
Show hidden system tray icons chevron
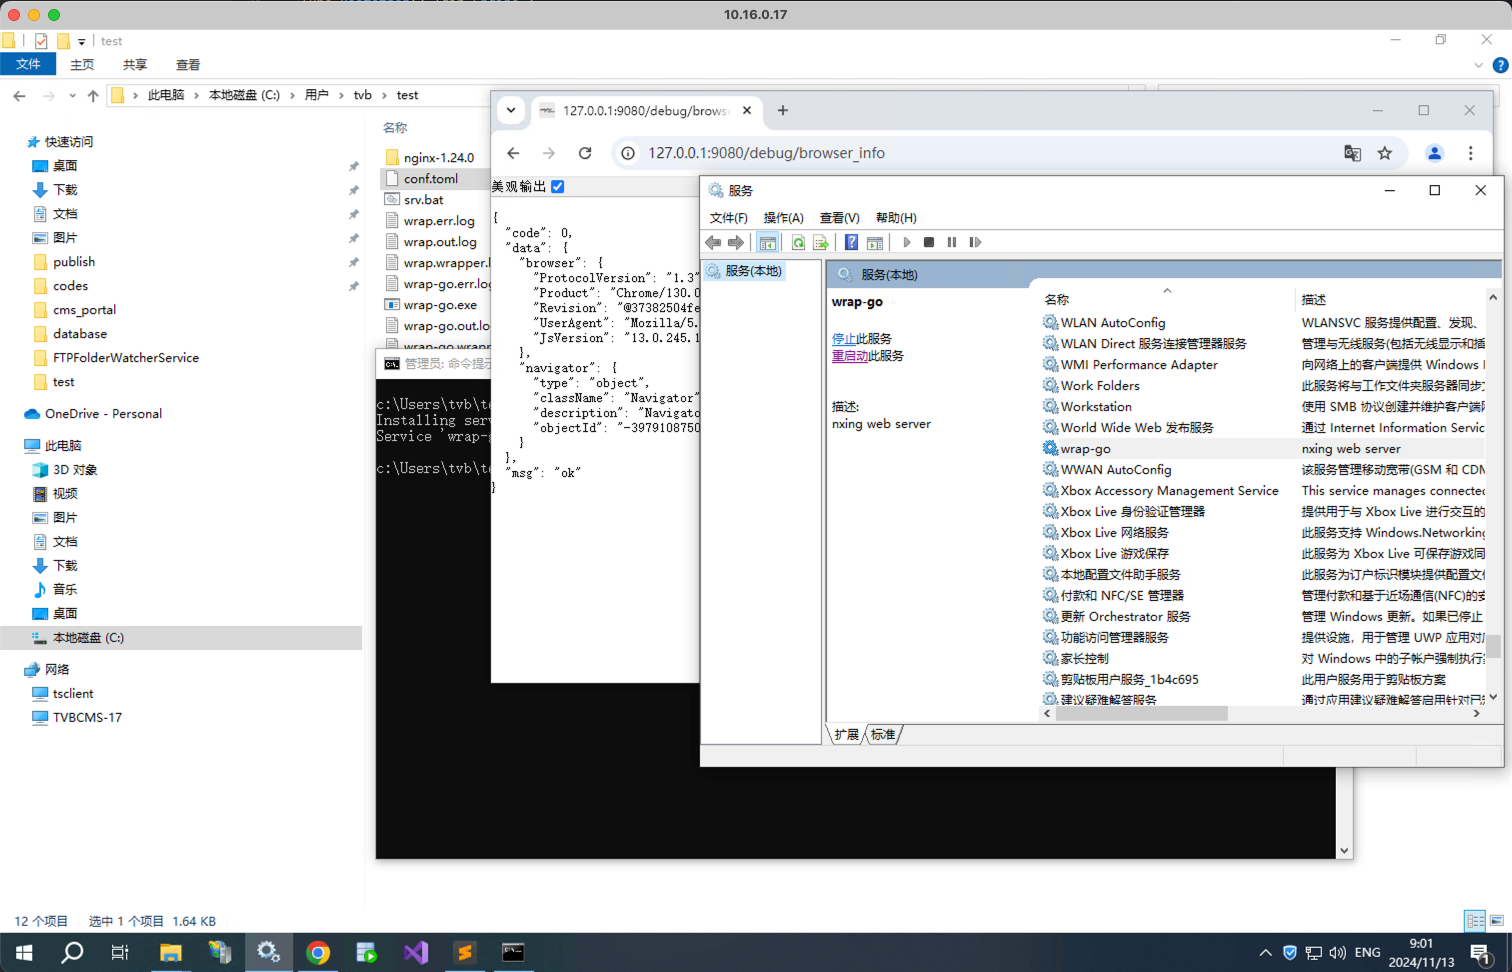(1265, 952)
